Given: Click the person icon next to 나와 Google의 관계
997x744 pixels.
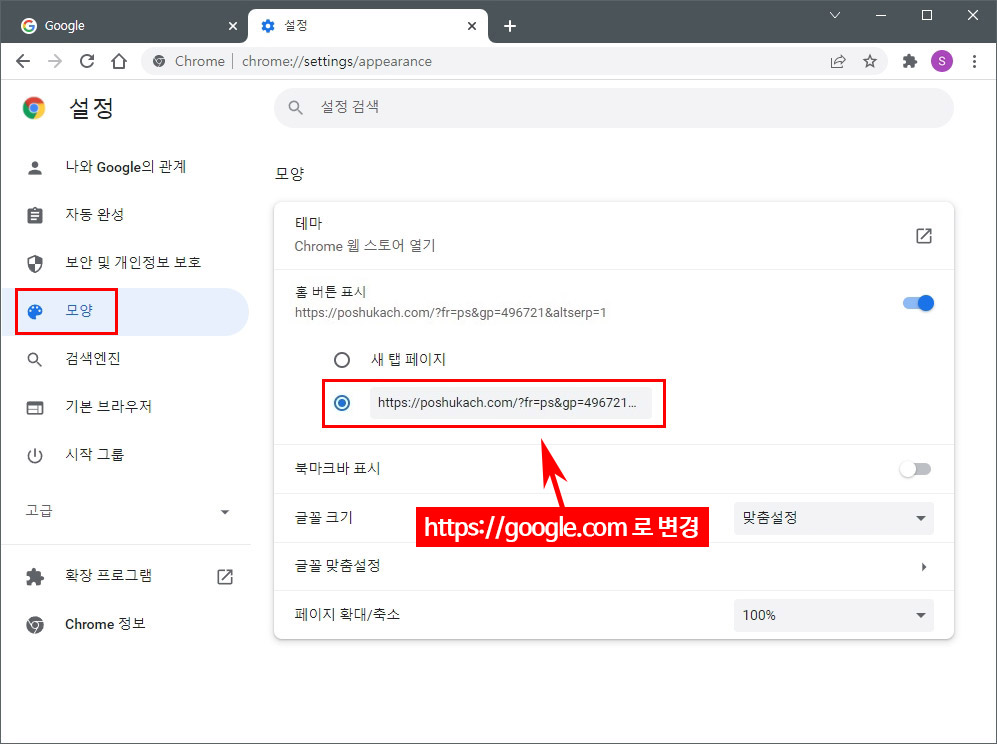Looking at the screenshot, I should (35, 168).
